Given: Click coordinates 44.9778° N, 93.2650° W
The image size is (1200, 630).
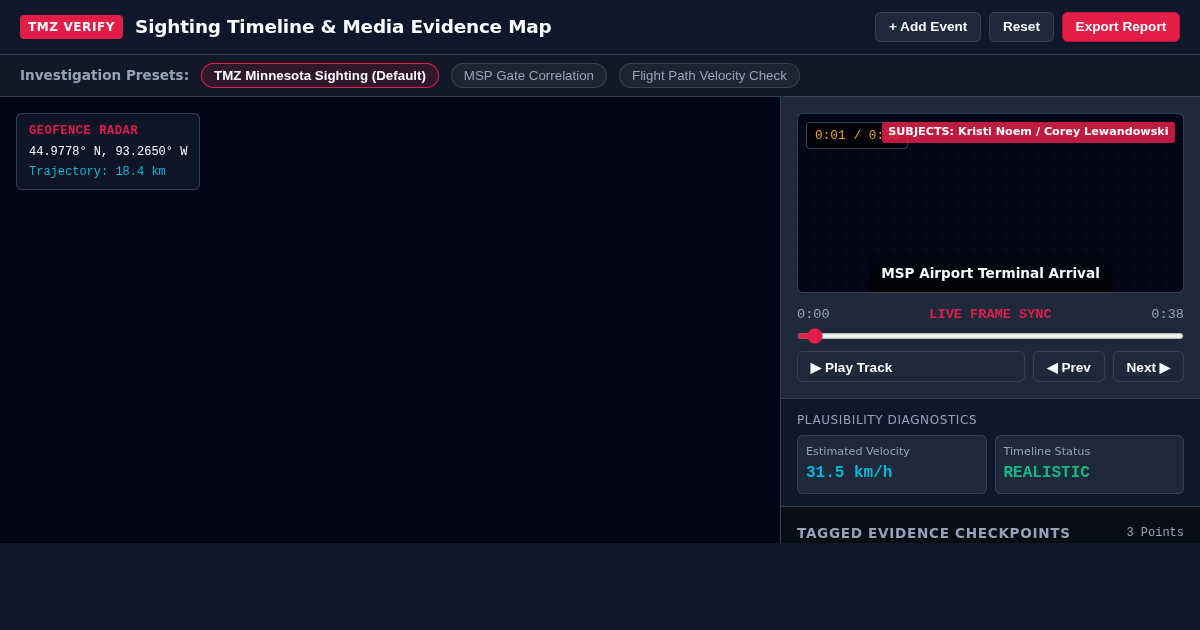Looking at the screenshot, I should pos(108,152).
